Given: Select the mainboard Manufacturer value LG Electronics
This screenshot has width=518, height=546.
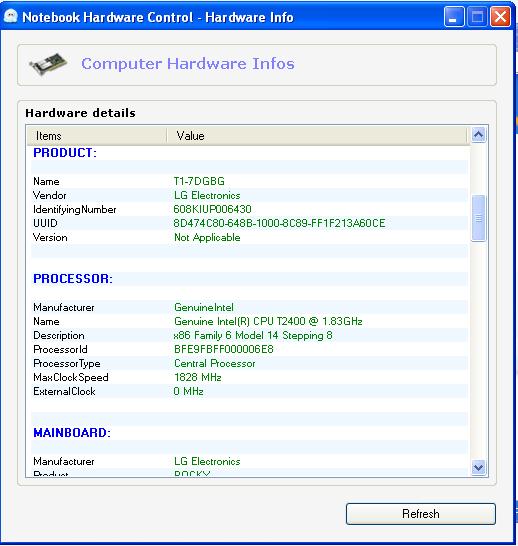Looking at the screenshot, I should point(207,461).
